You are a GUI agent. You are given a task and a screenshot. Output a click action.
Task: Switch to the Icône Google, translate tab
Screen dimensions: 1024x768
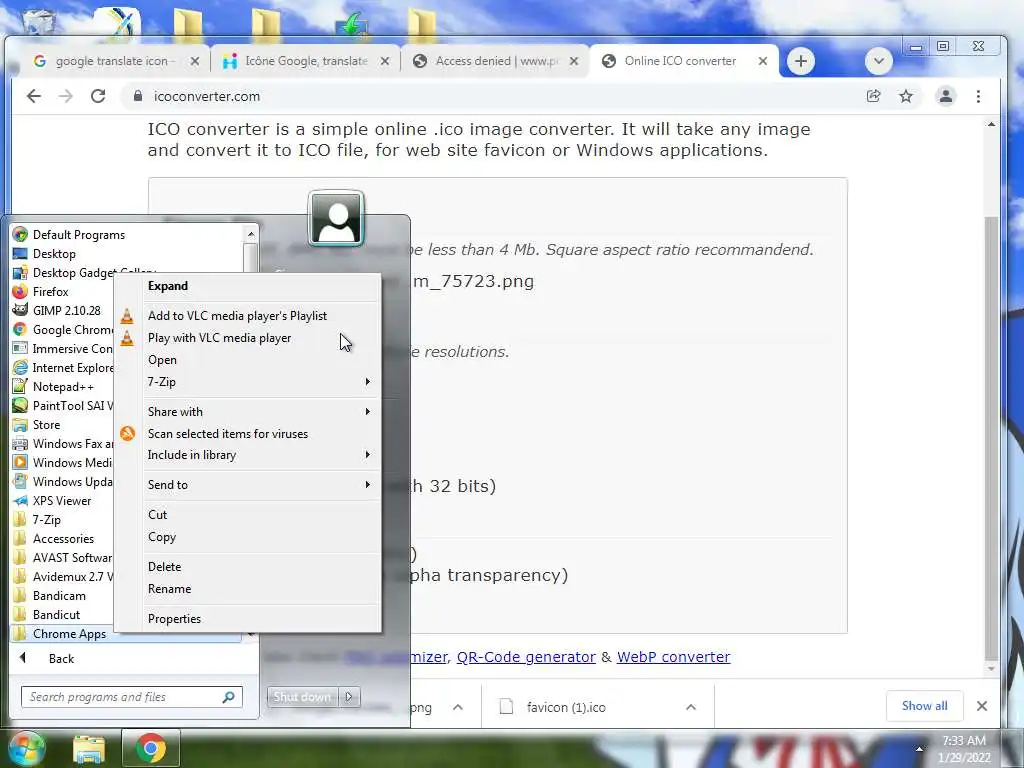click(x=306, y=61)
